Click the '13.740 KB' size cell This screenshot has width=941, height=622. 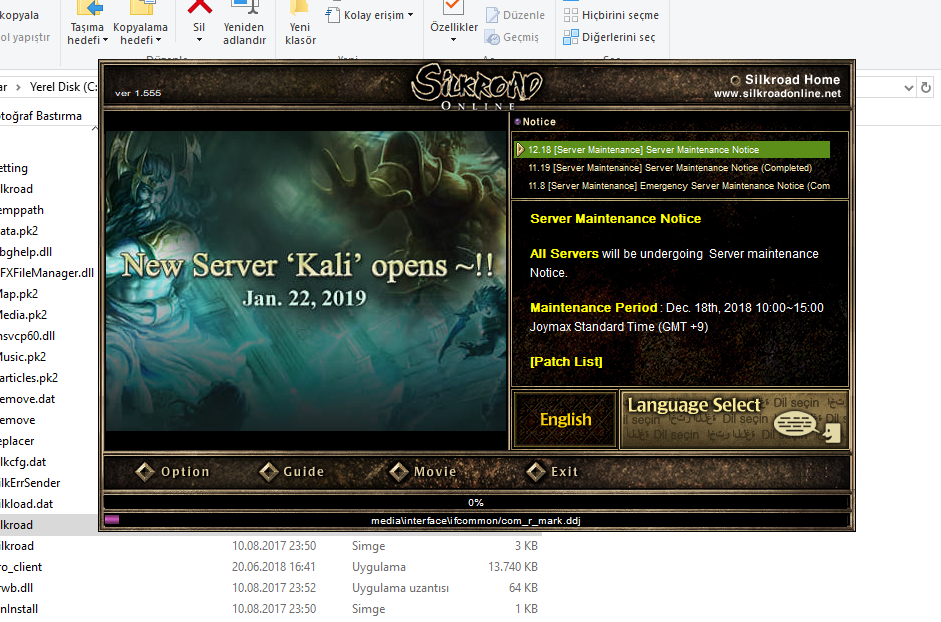(x=513, y=567)
